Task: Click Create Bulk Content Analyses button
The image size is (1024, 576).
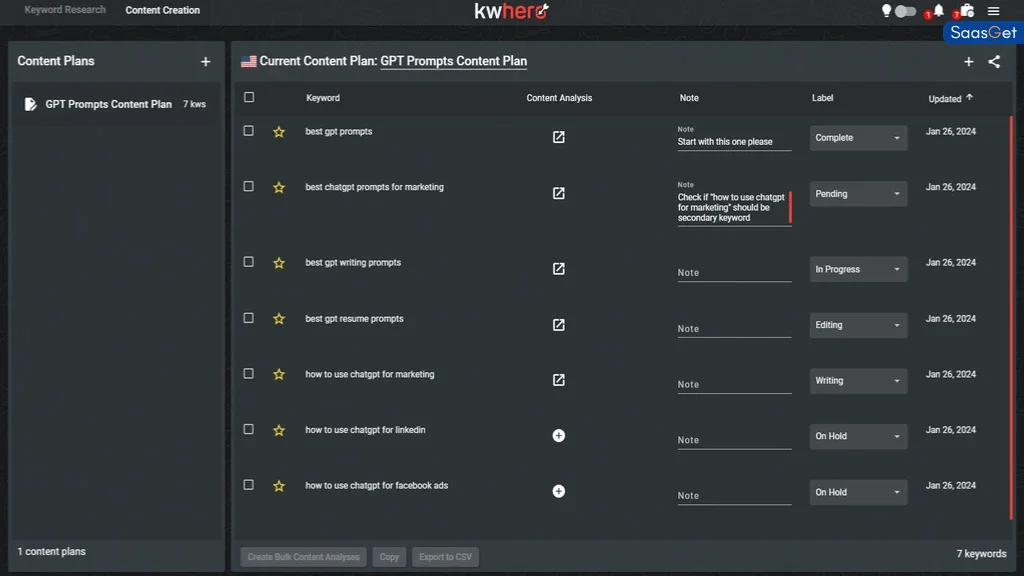Action: point(303,557)
